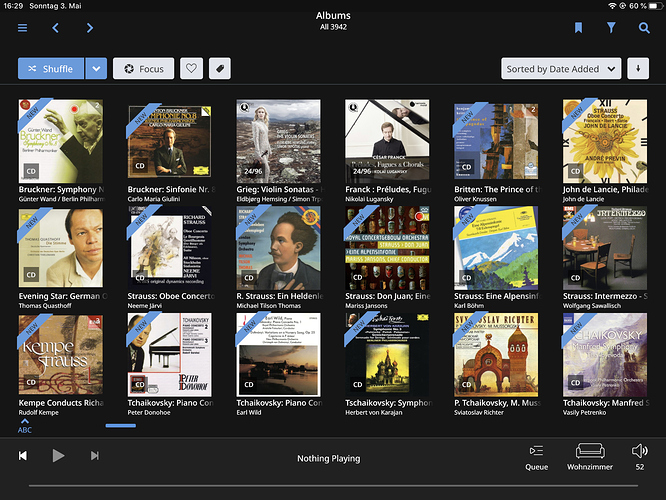Click the 'Nothing Playing' status text
666x500 pixels.
tap(328, 458)
